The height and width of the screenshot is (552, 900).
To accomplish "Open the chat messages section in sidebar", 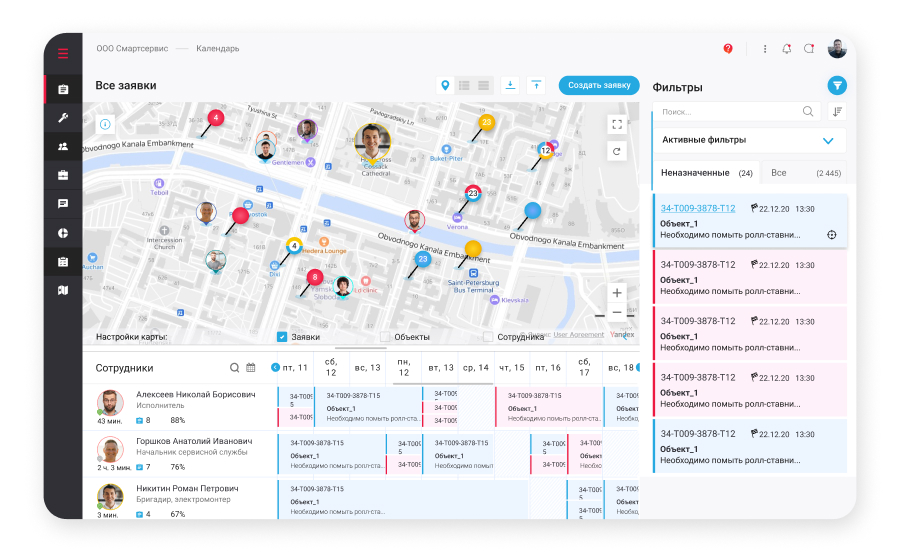I will pos(63,204).
